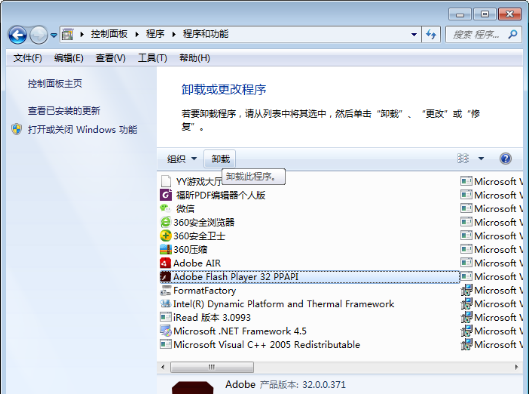
Task: Click the scrollbar left arrow
Action: pos(163,367)
